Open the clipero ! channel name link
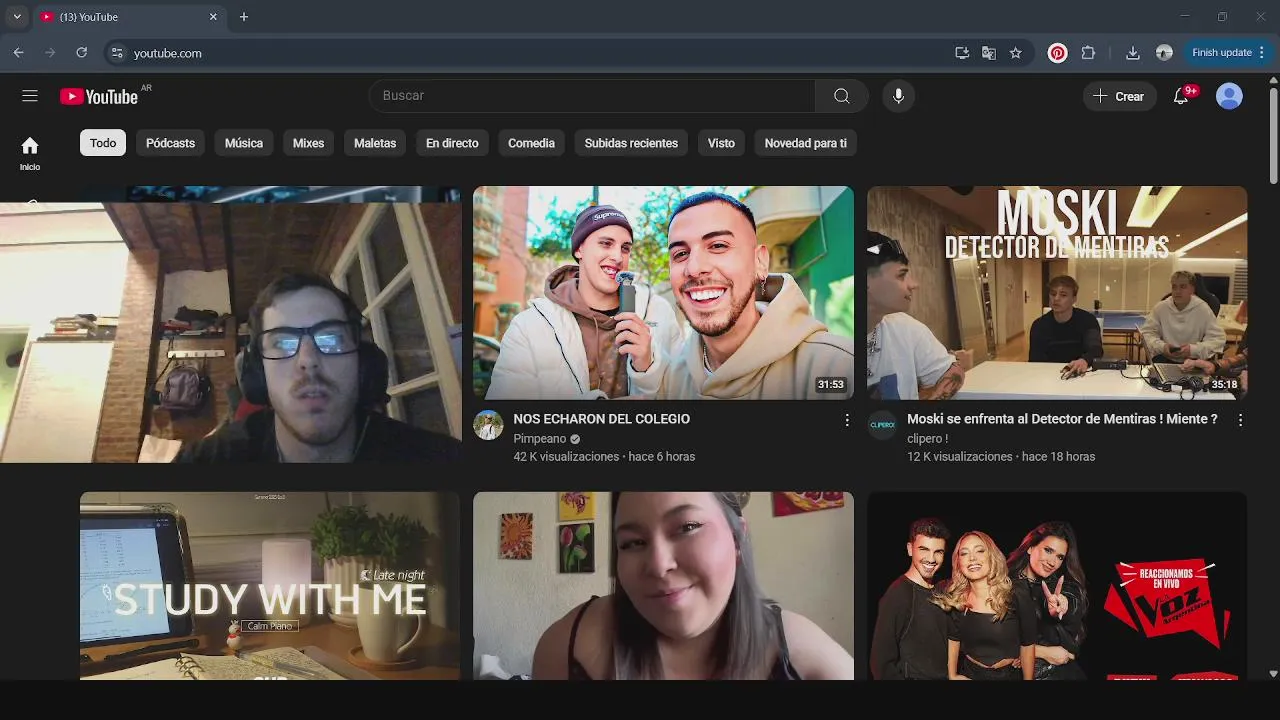The height and width of the screenshot is (720, 1280). pos(927,439)
